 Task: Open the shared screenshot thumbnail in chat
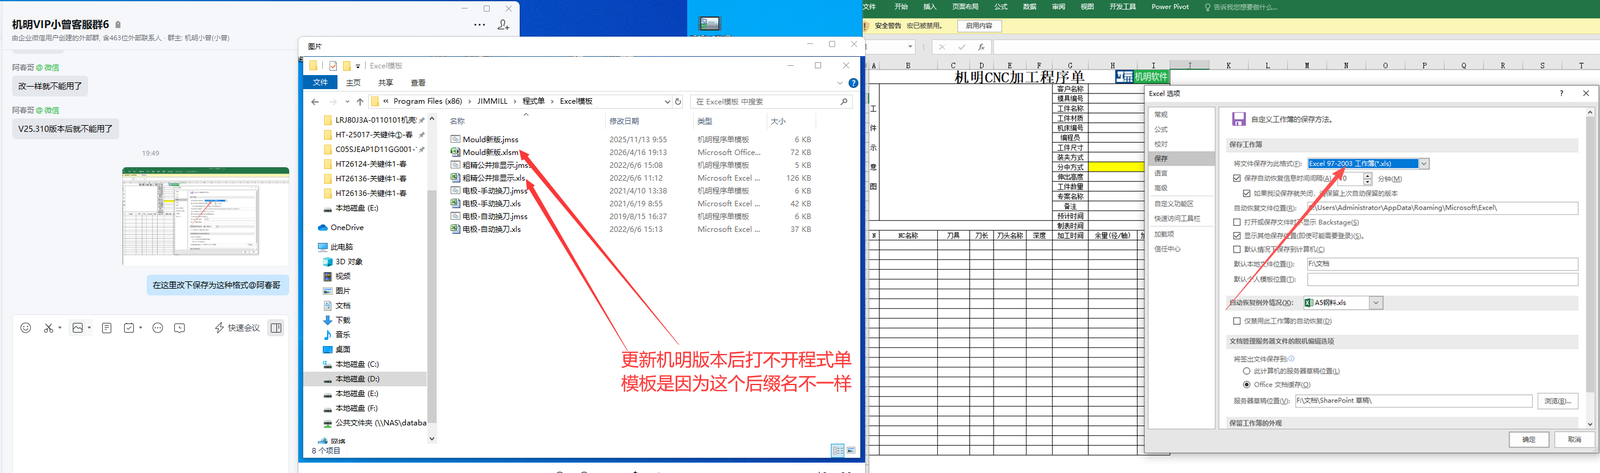click(x=206, y=215)
